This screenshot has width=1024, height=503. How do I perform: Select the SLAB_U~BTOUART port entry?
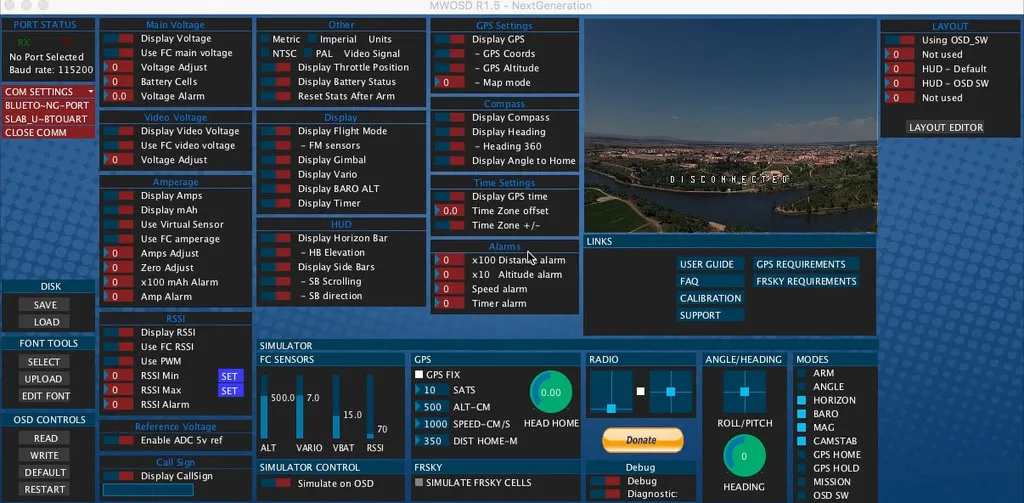tap(48, 118)
